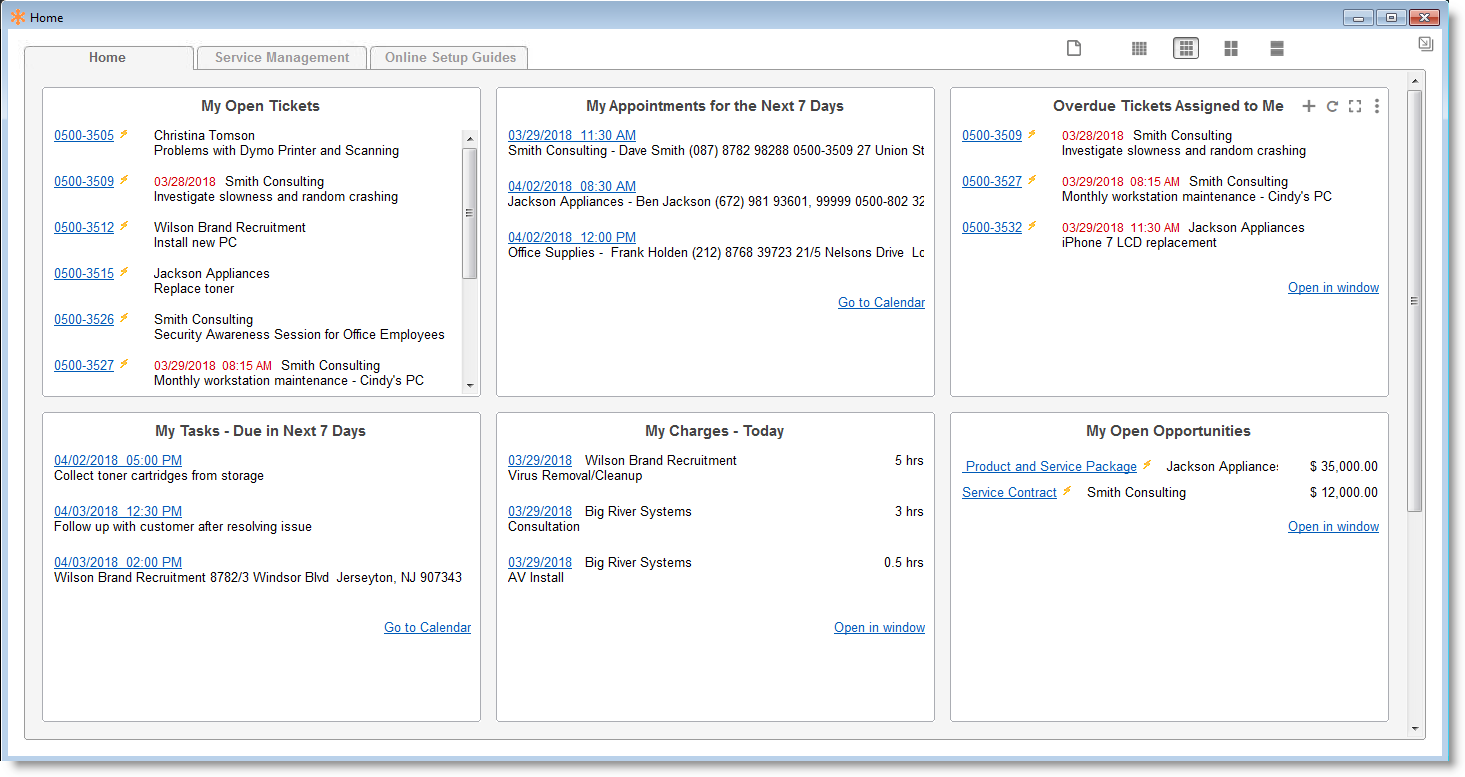Click the up arrow of the main dashboard scrollbar
The height and width of the screenshot is (777, 1465).
pos(1414,81)
